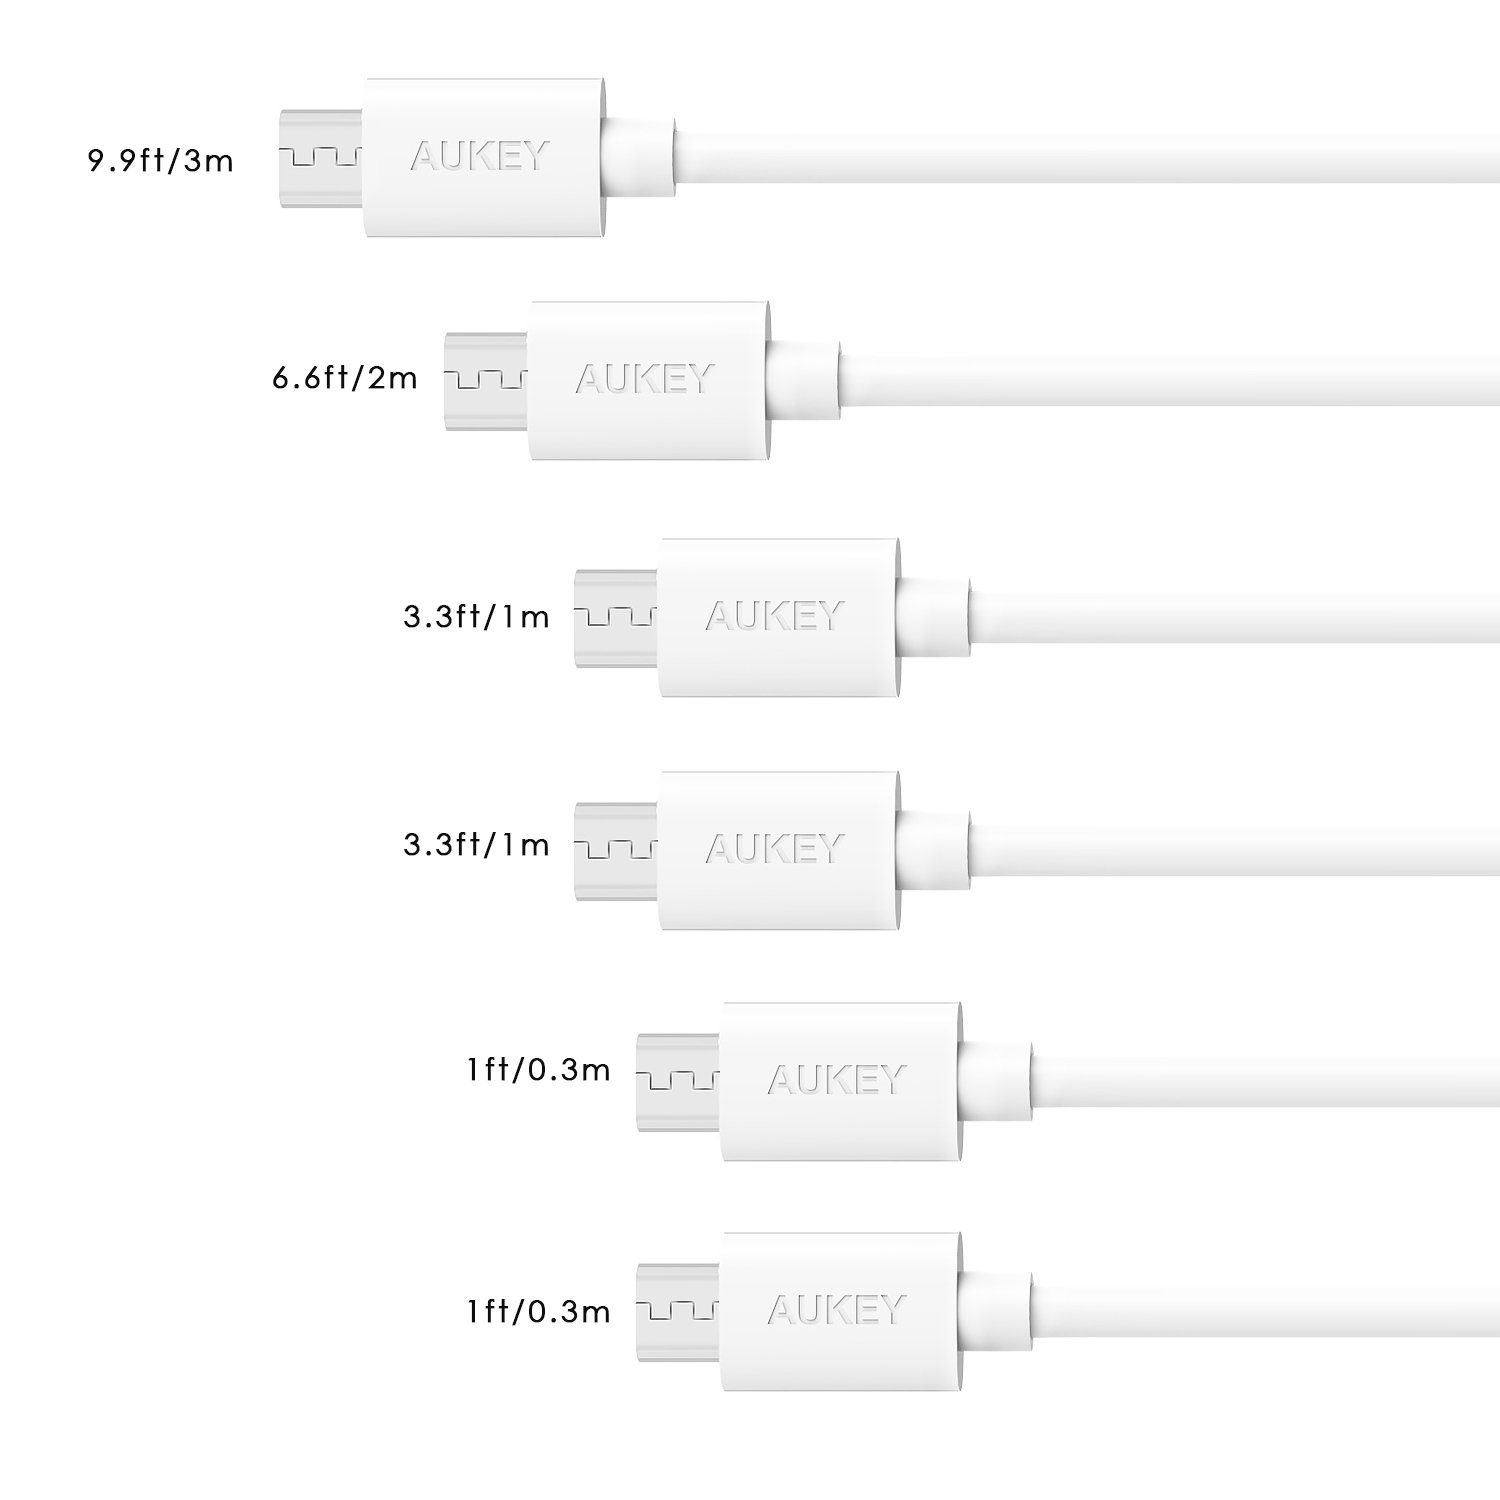Click the upper 1ft/0.3m label
The width and height of the screenshot is (1500, 1500).
(x=538, y=1070)
